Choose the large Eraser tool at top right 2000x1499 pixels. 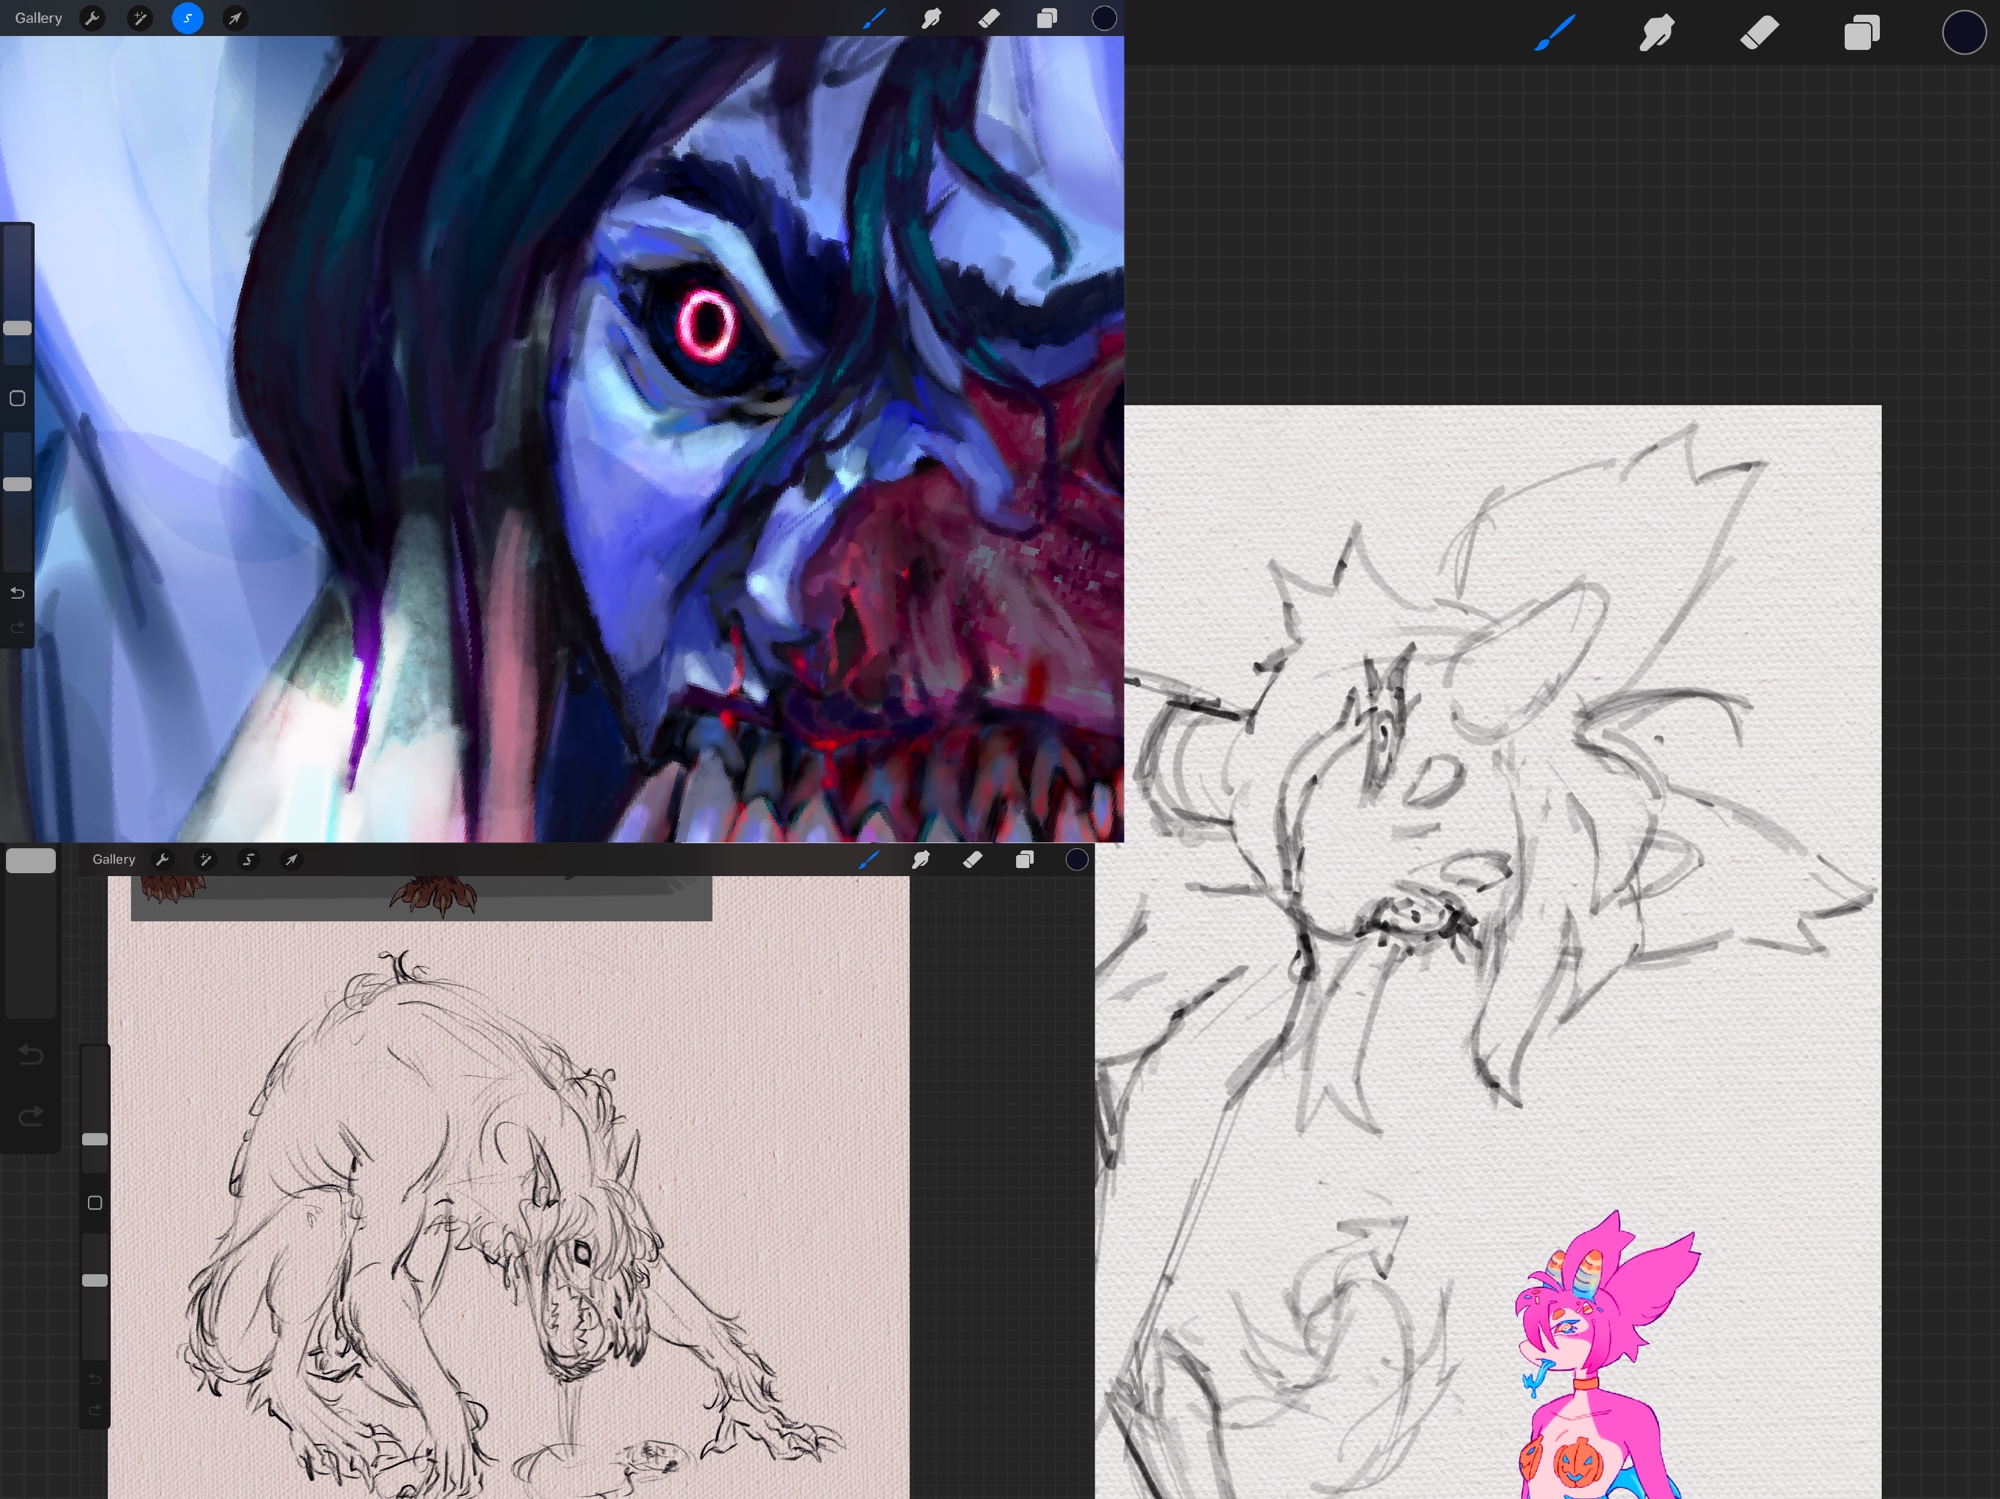(1759, 33)
